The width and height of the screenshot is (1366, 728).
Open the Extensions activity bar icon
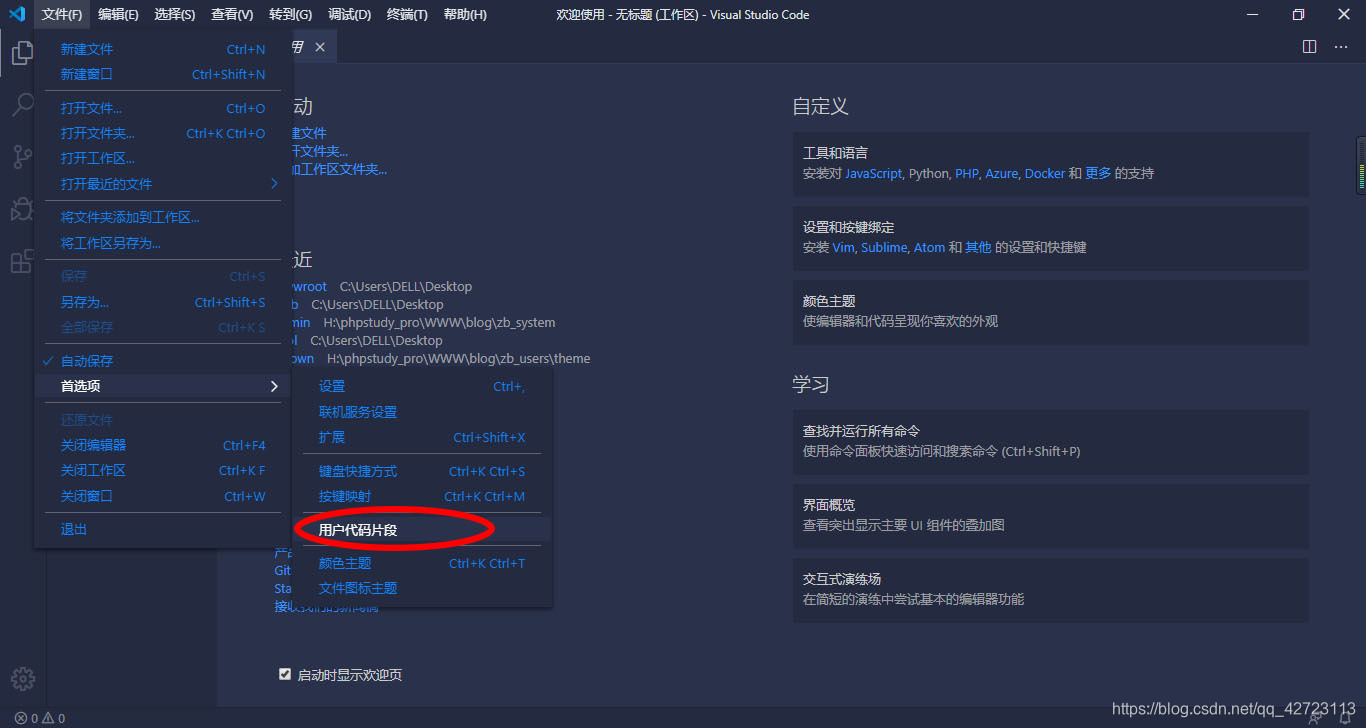[x=22, y=261]
